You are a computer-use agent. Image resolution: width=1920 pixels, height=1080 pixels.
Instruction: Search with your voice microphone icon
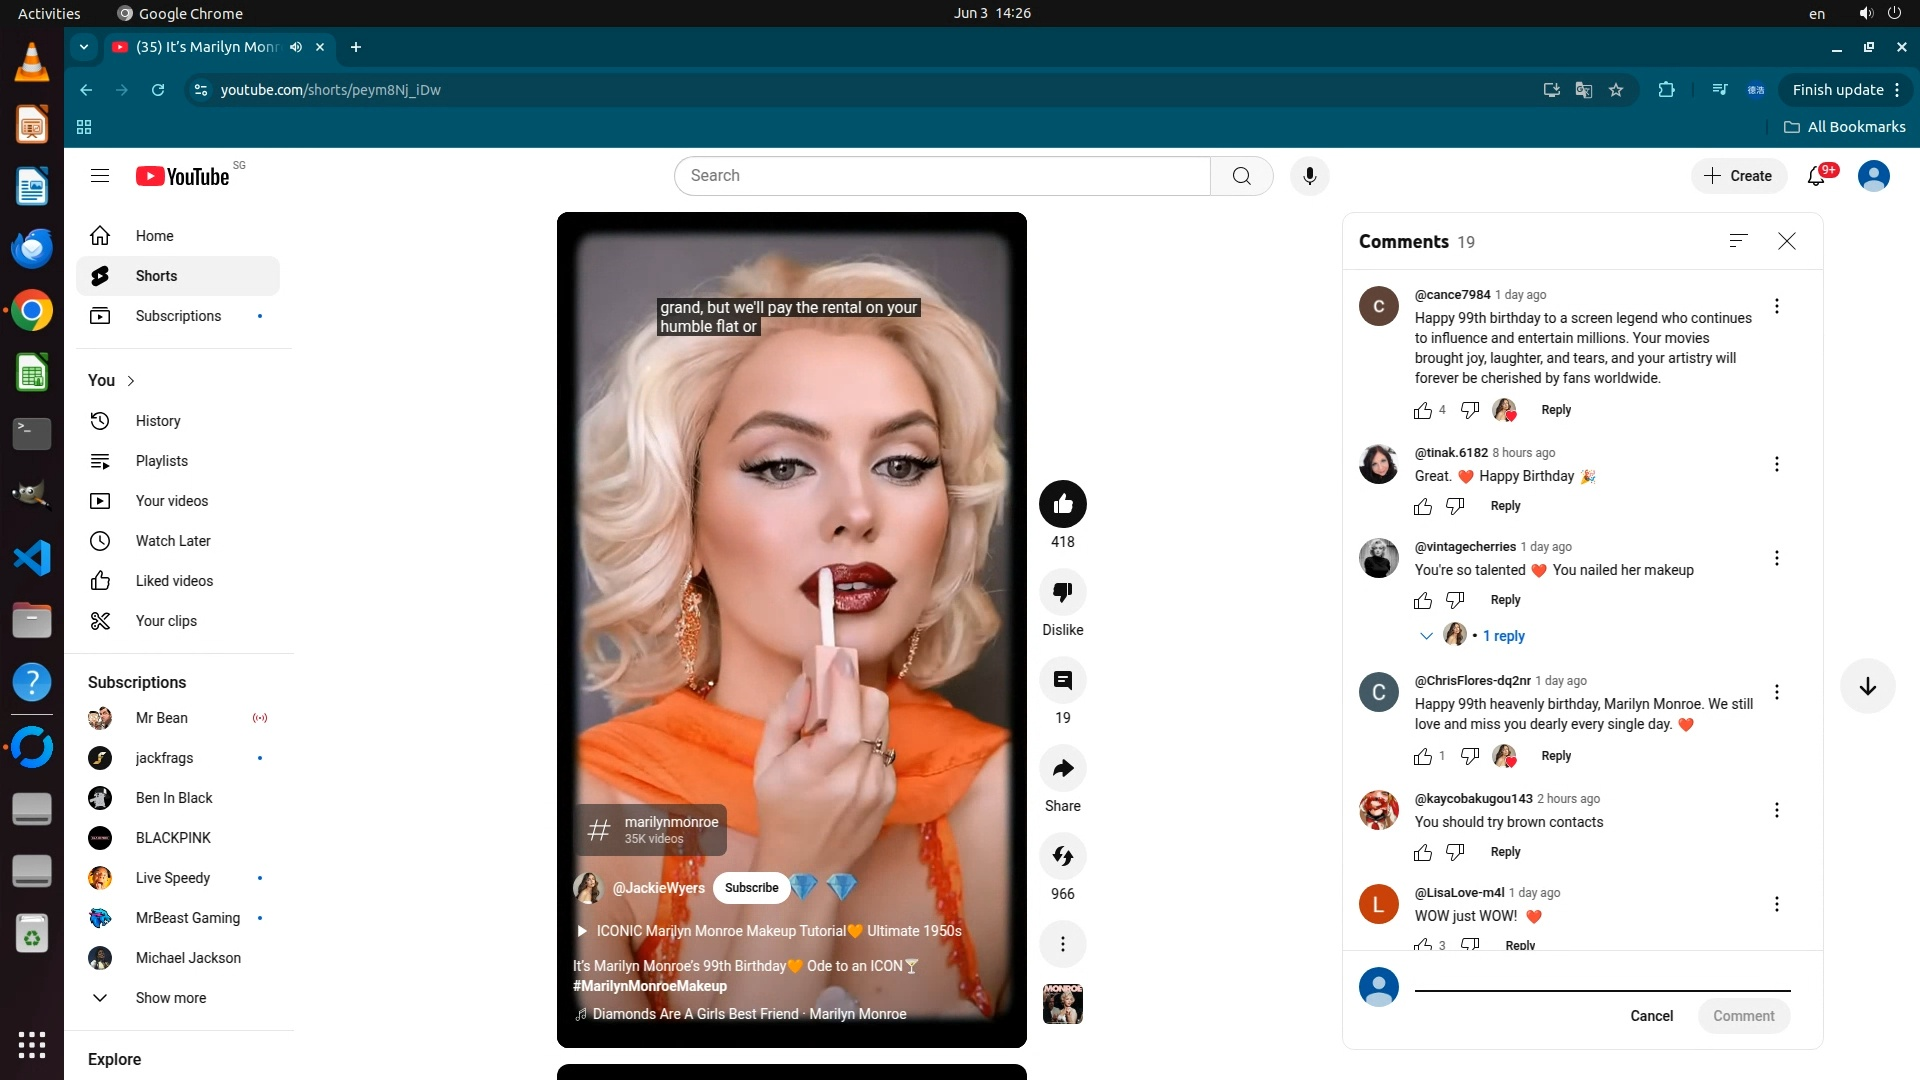click(1309, 176)
